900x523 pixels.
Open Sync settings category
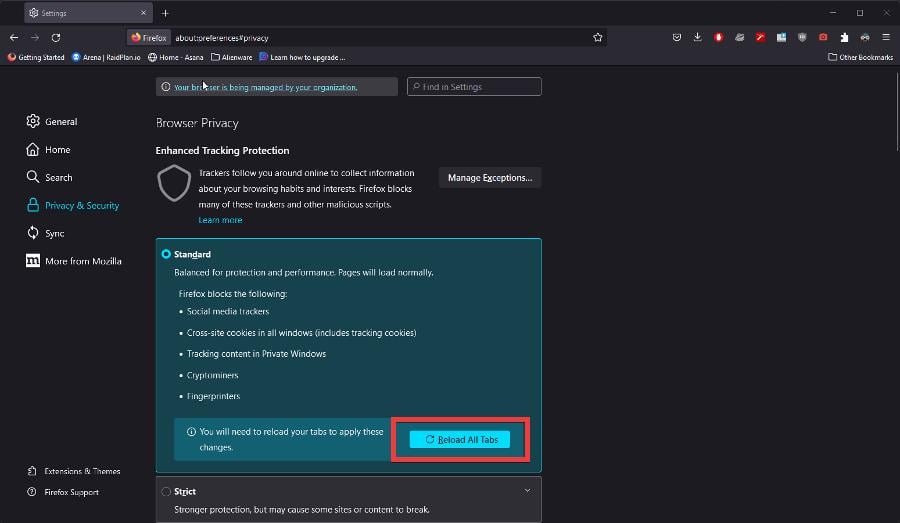click(45, 233)
